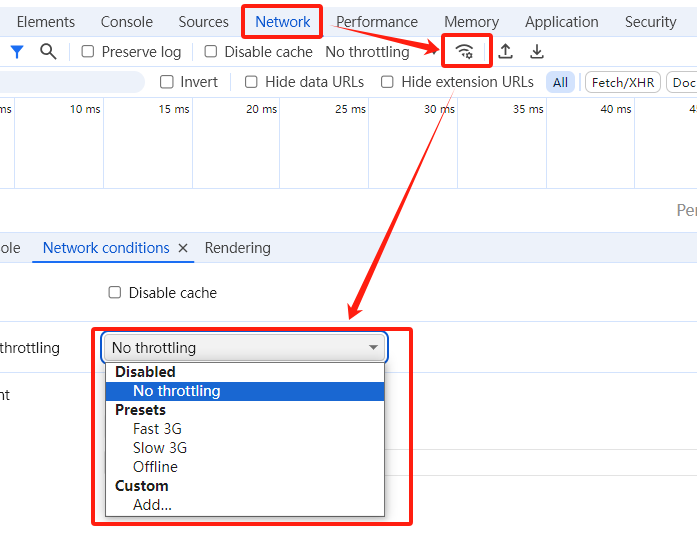Click the blue filter funnel icon
Image resolution: width=697 pixels, height=540 pixels.
pyautogui.click(x=17, y=52)
